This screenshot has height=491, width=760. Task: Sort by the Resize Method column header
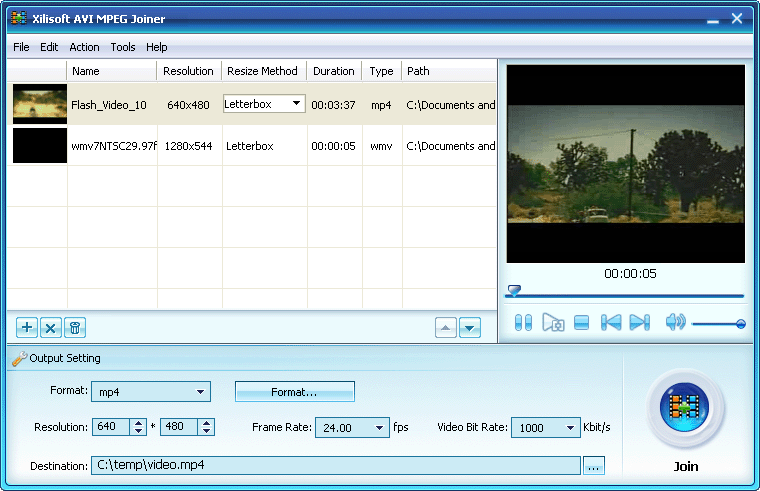click(264, 71)
